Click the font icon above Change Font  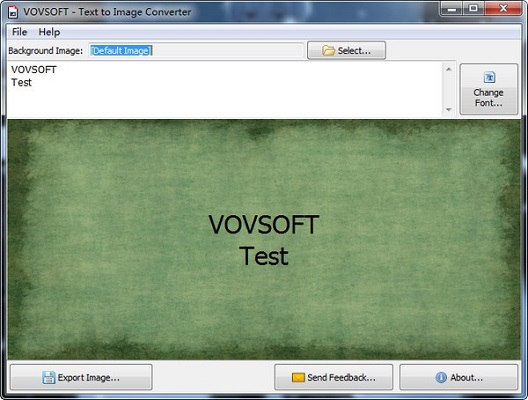(489, 77)
